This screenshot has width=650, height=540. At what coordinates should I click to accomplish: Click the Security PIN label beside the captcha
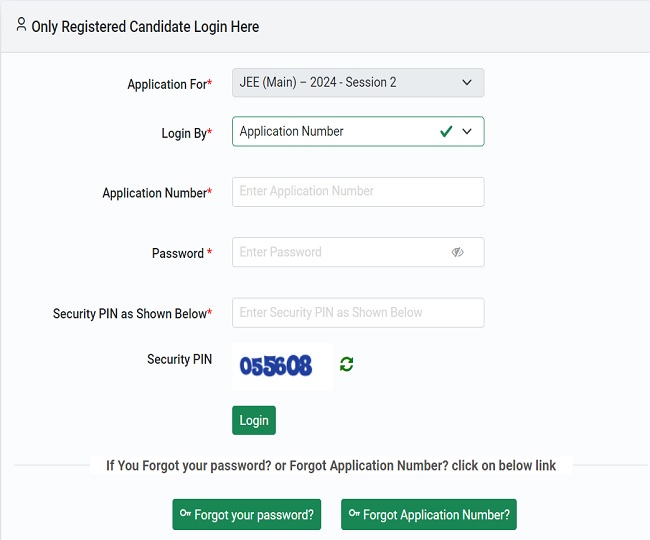pos(179,359)
